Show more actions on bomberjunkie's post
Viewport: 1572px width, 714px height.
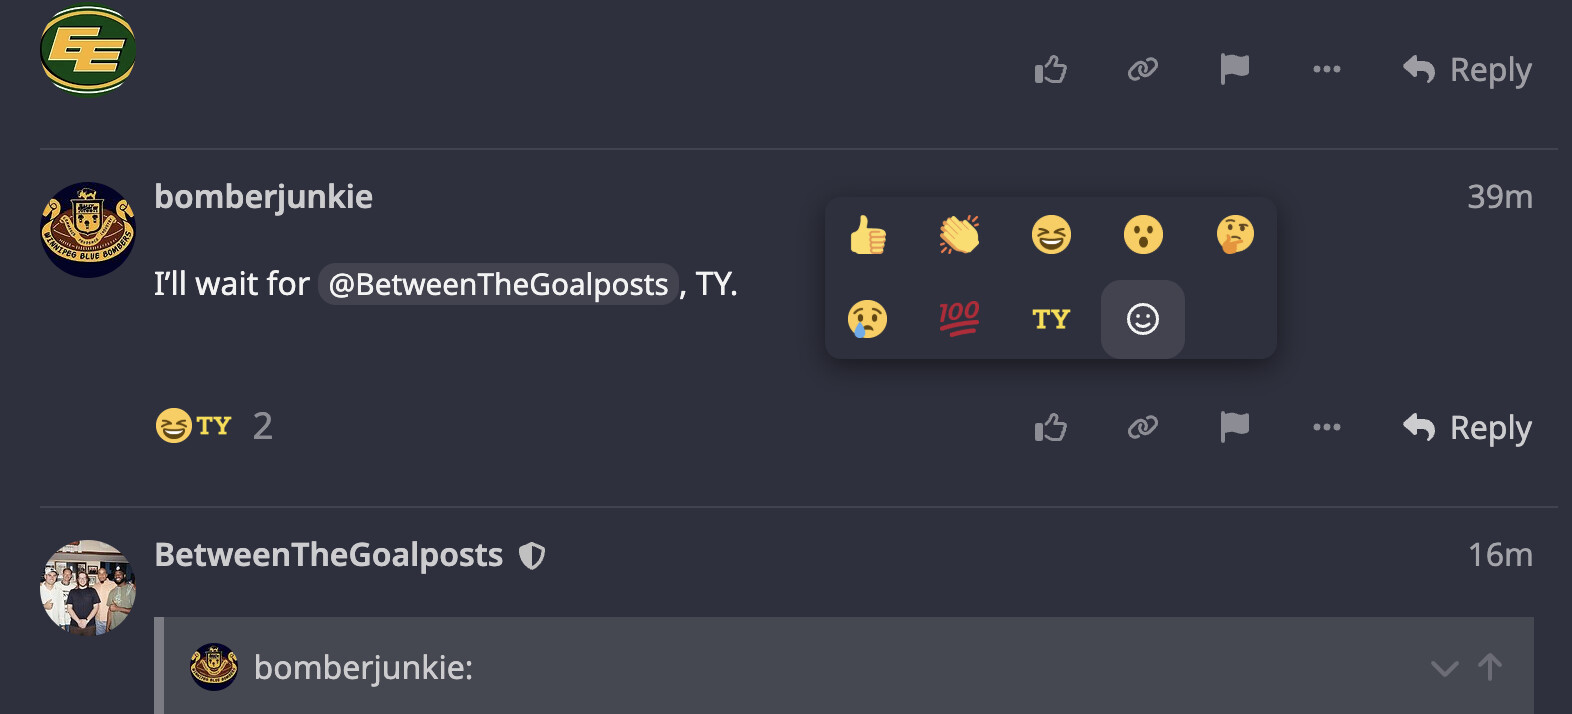click(x=1327, y=428)
